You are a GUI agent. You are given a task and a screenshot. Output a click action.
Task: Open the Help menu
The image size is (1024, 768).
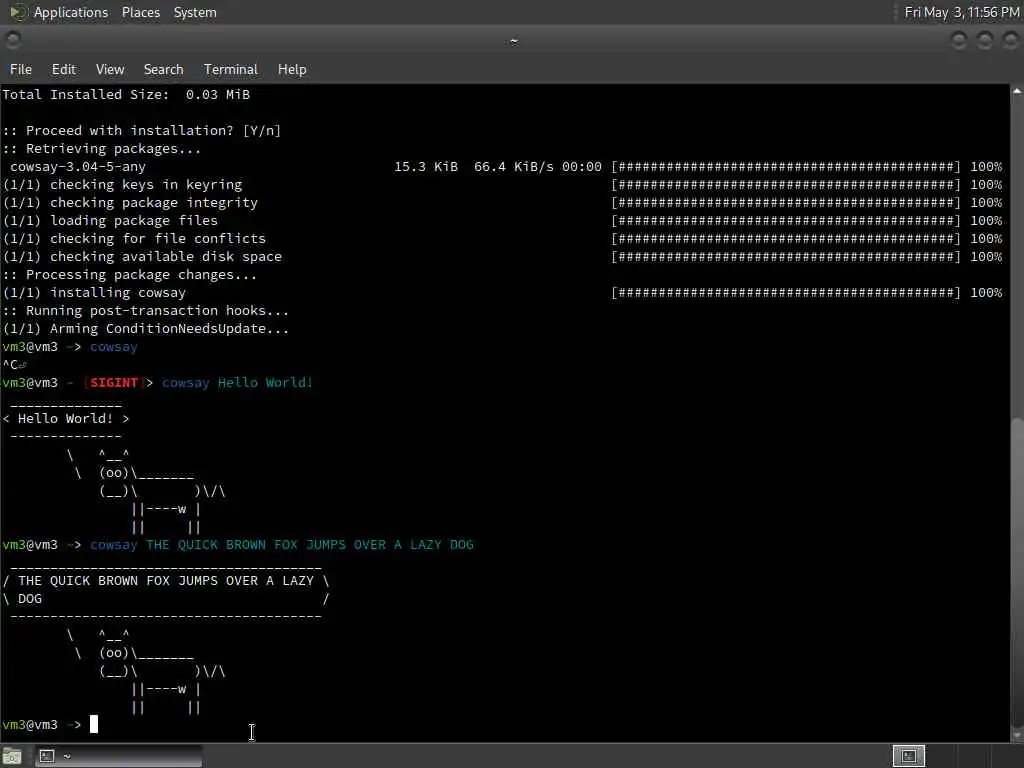point(292,69)
